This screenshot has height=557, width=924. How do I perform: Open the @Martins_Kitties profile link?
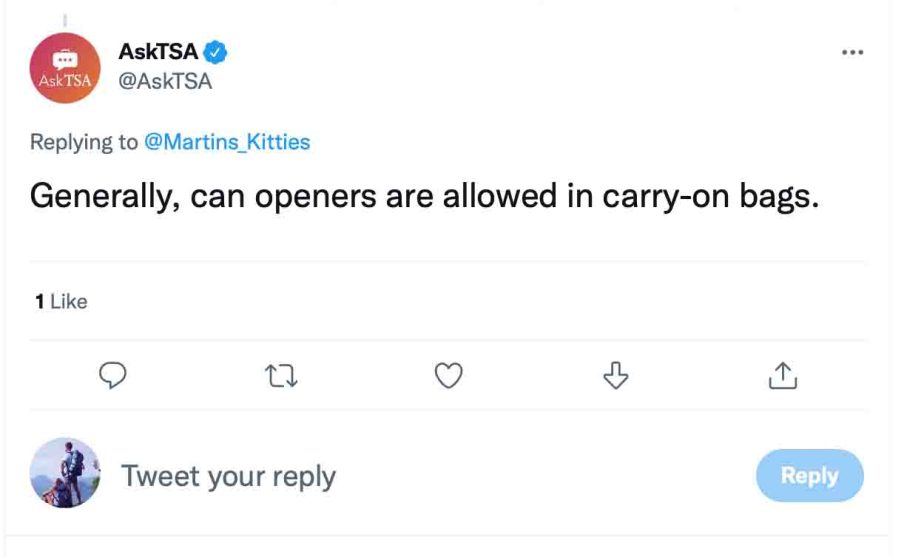227,142
